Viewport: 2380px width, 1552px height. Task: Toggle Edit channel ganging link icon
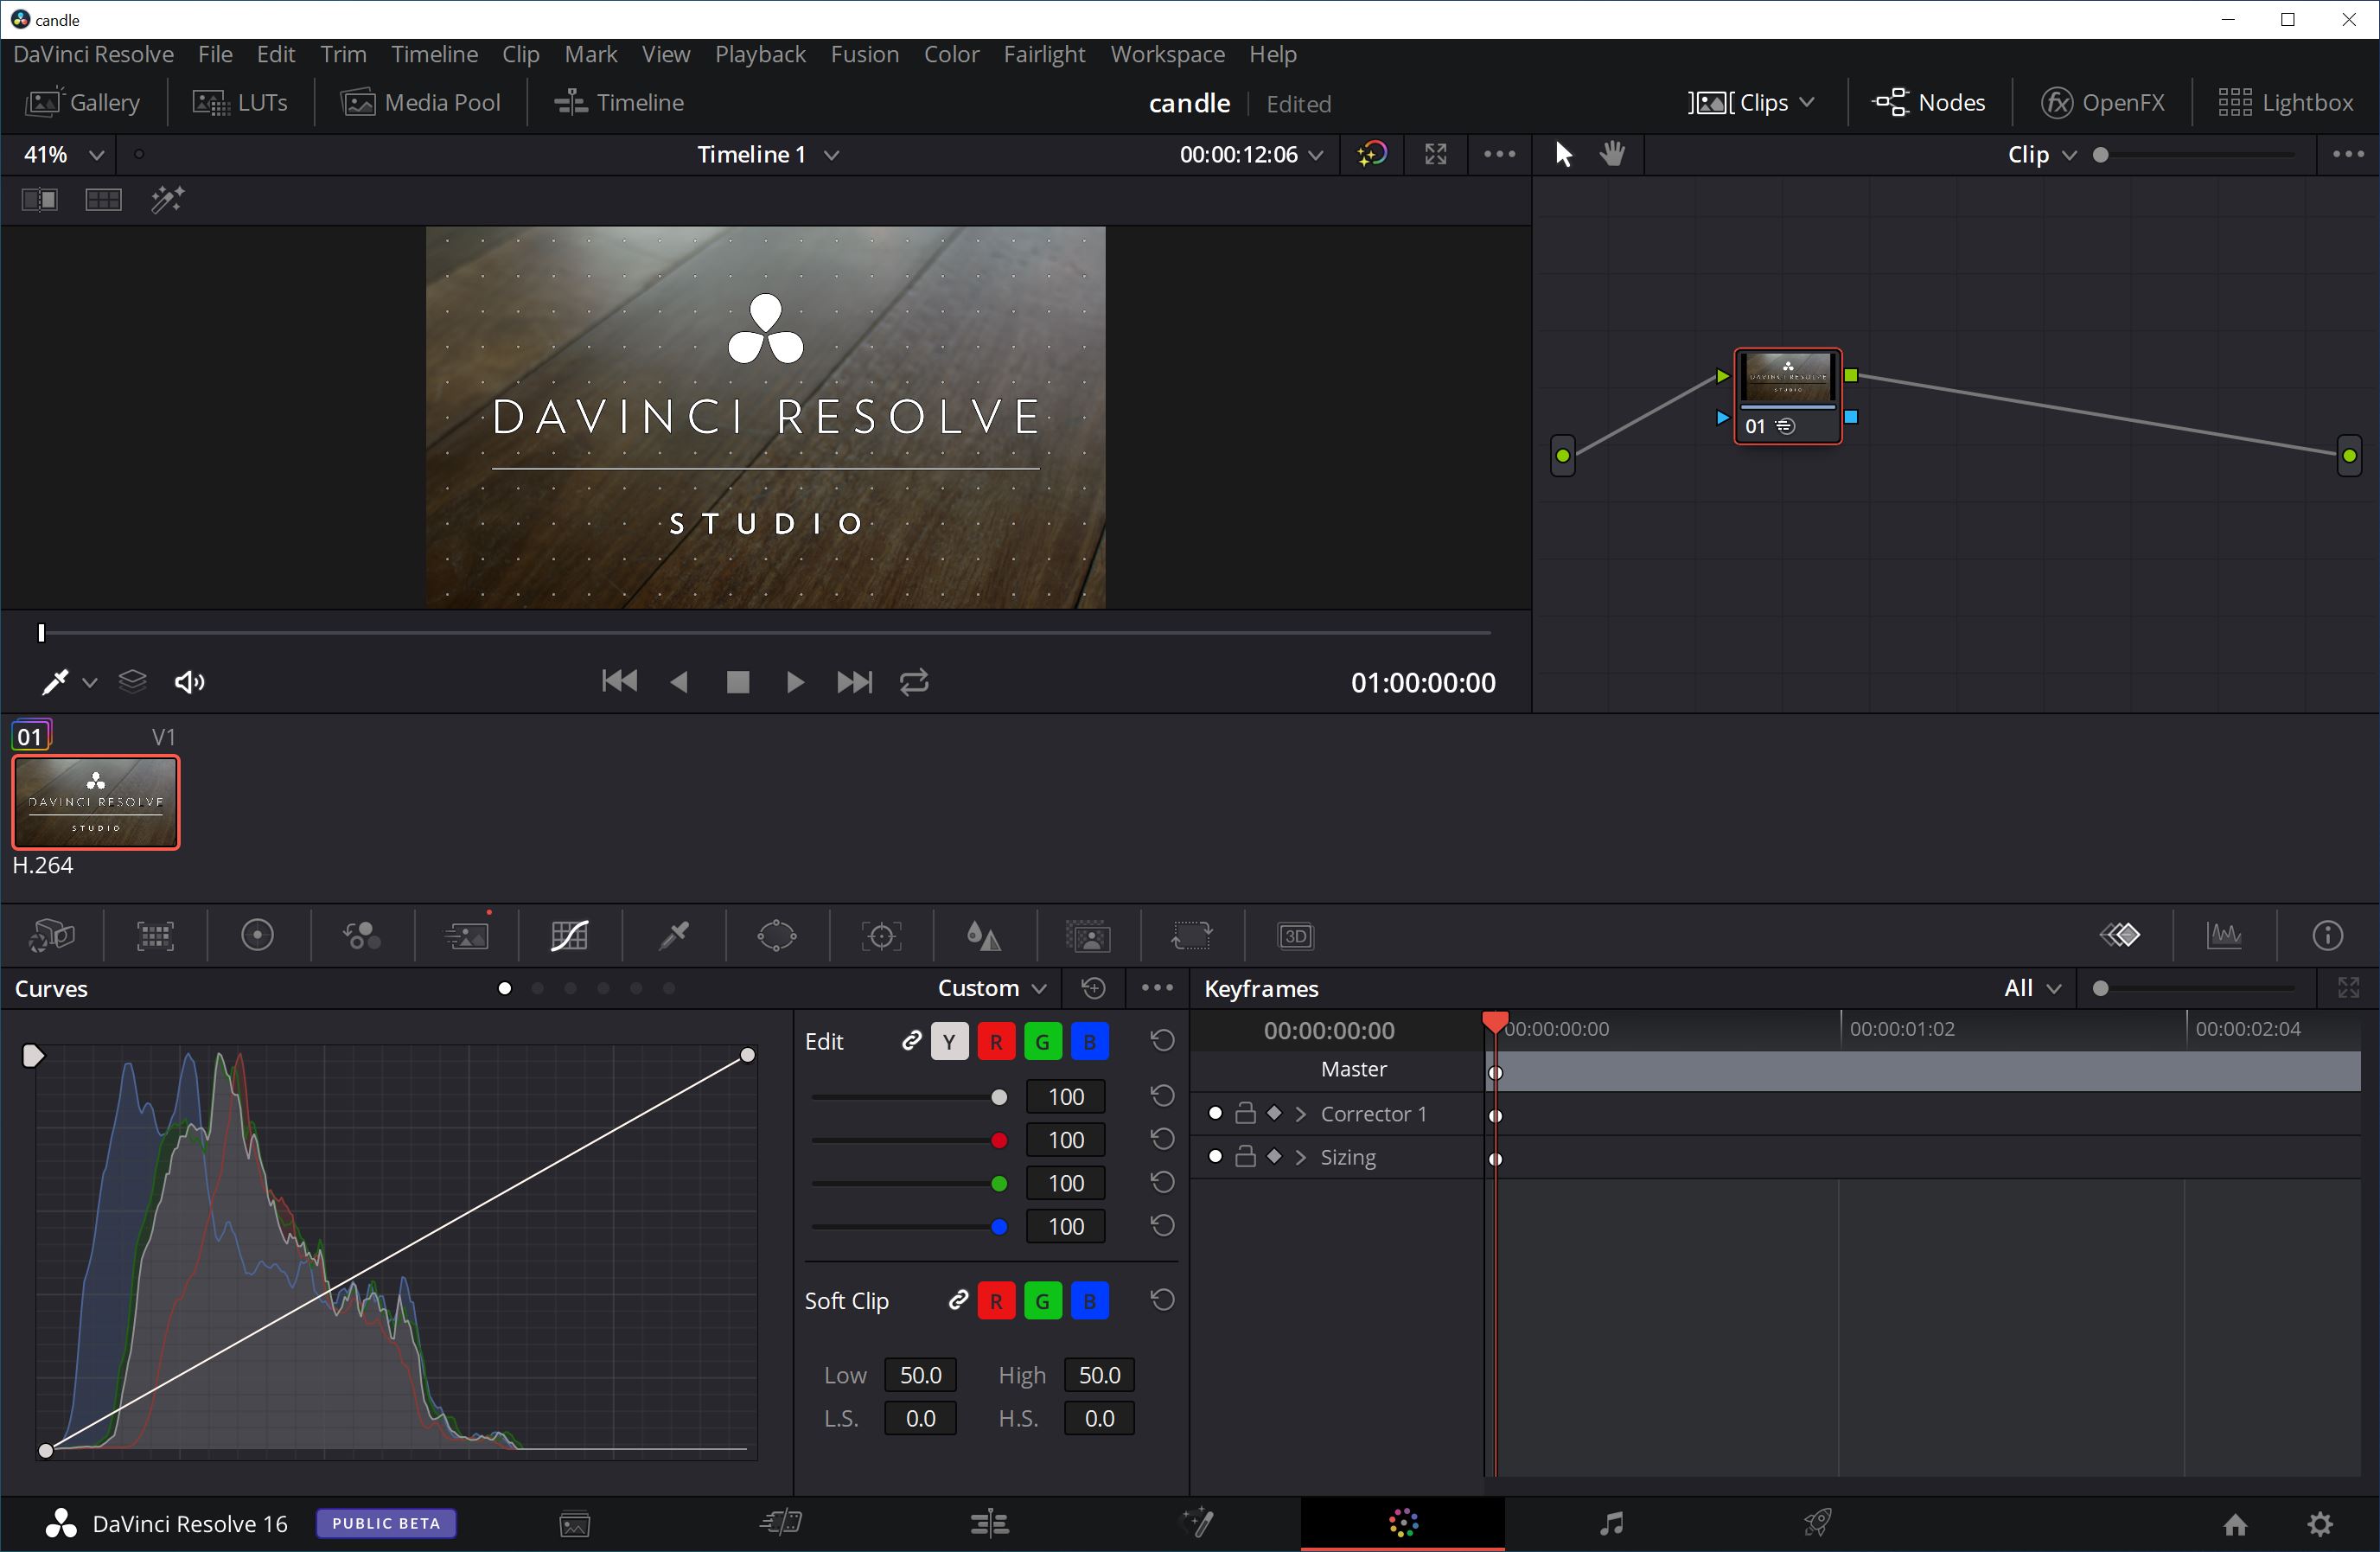[911, 1041]
